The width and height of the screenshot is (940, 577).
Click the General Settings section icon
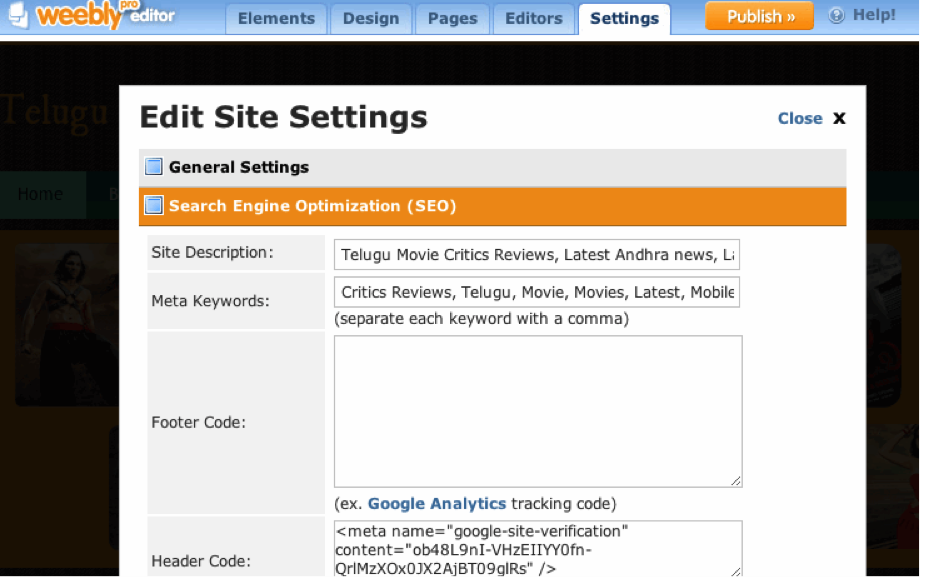tap(153, 166)
